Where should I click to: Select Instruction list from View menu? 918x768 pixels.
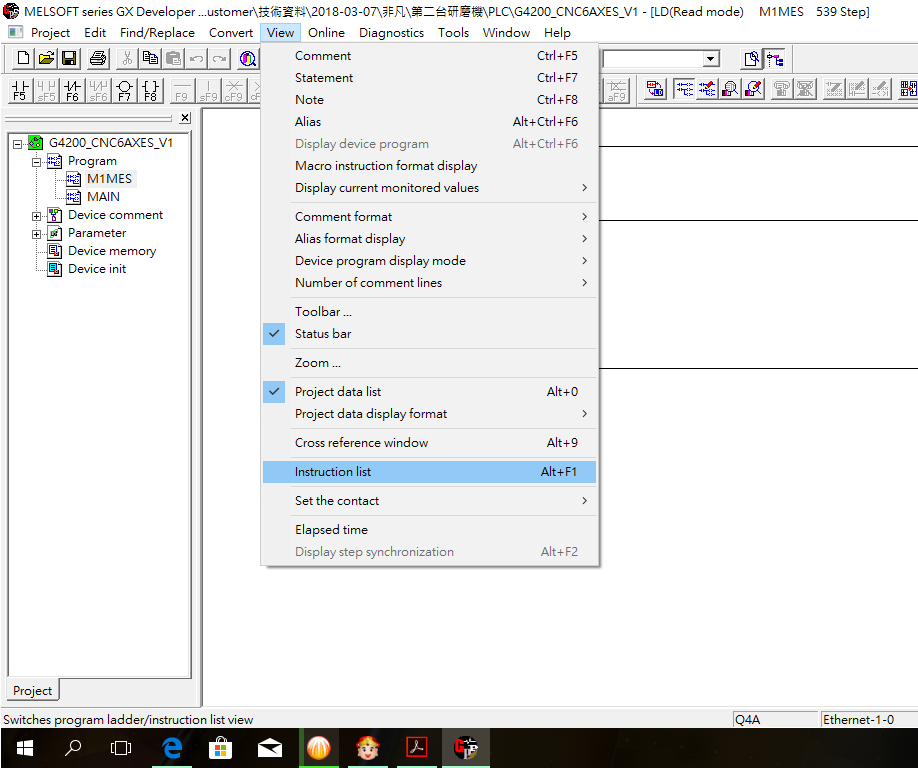tap(333, 472)
